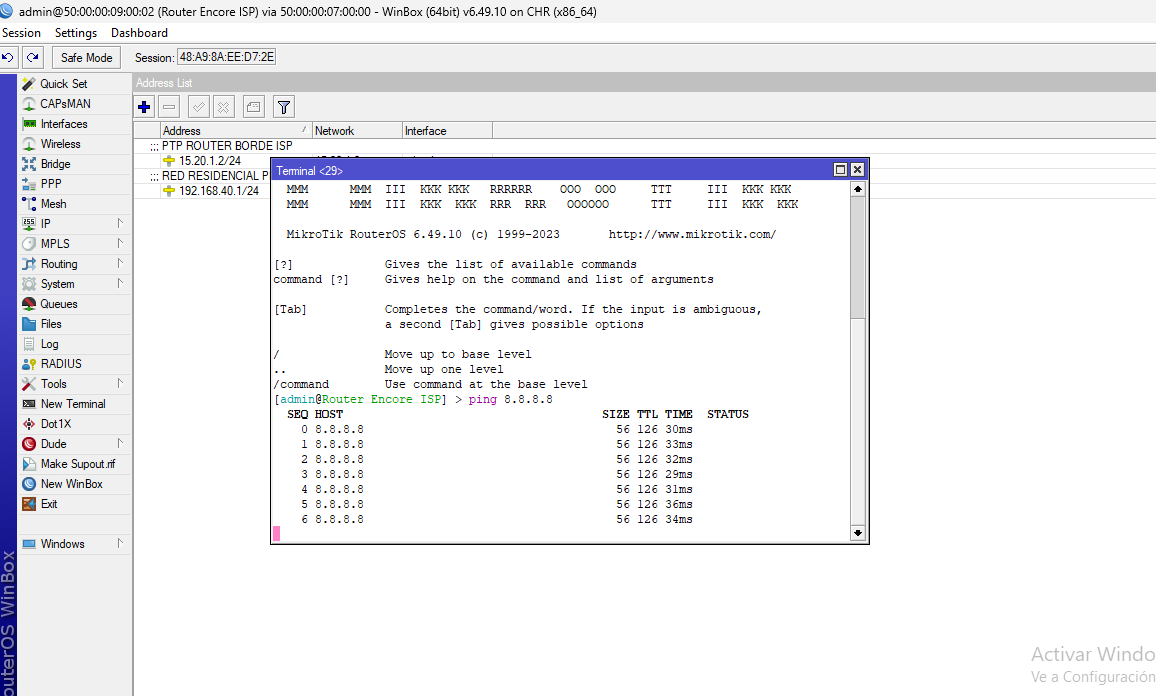Disable the selected address entry
1156x696 pixels.
pos(224,106)
